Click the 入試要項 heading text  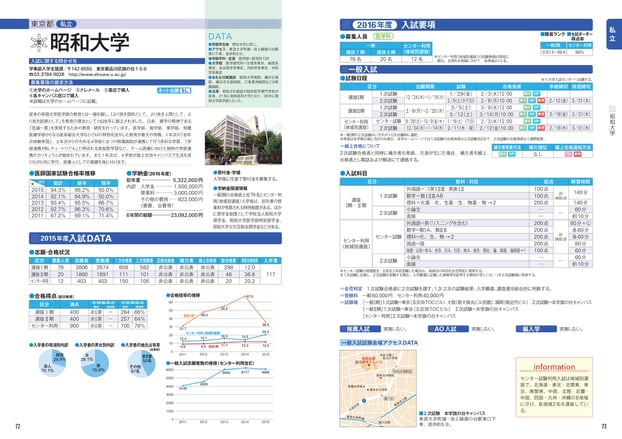pyautogui.click(x=418, y=25)
